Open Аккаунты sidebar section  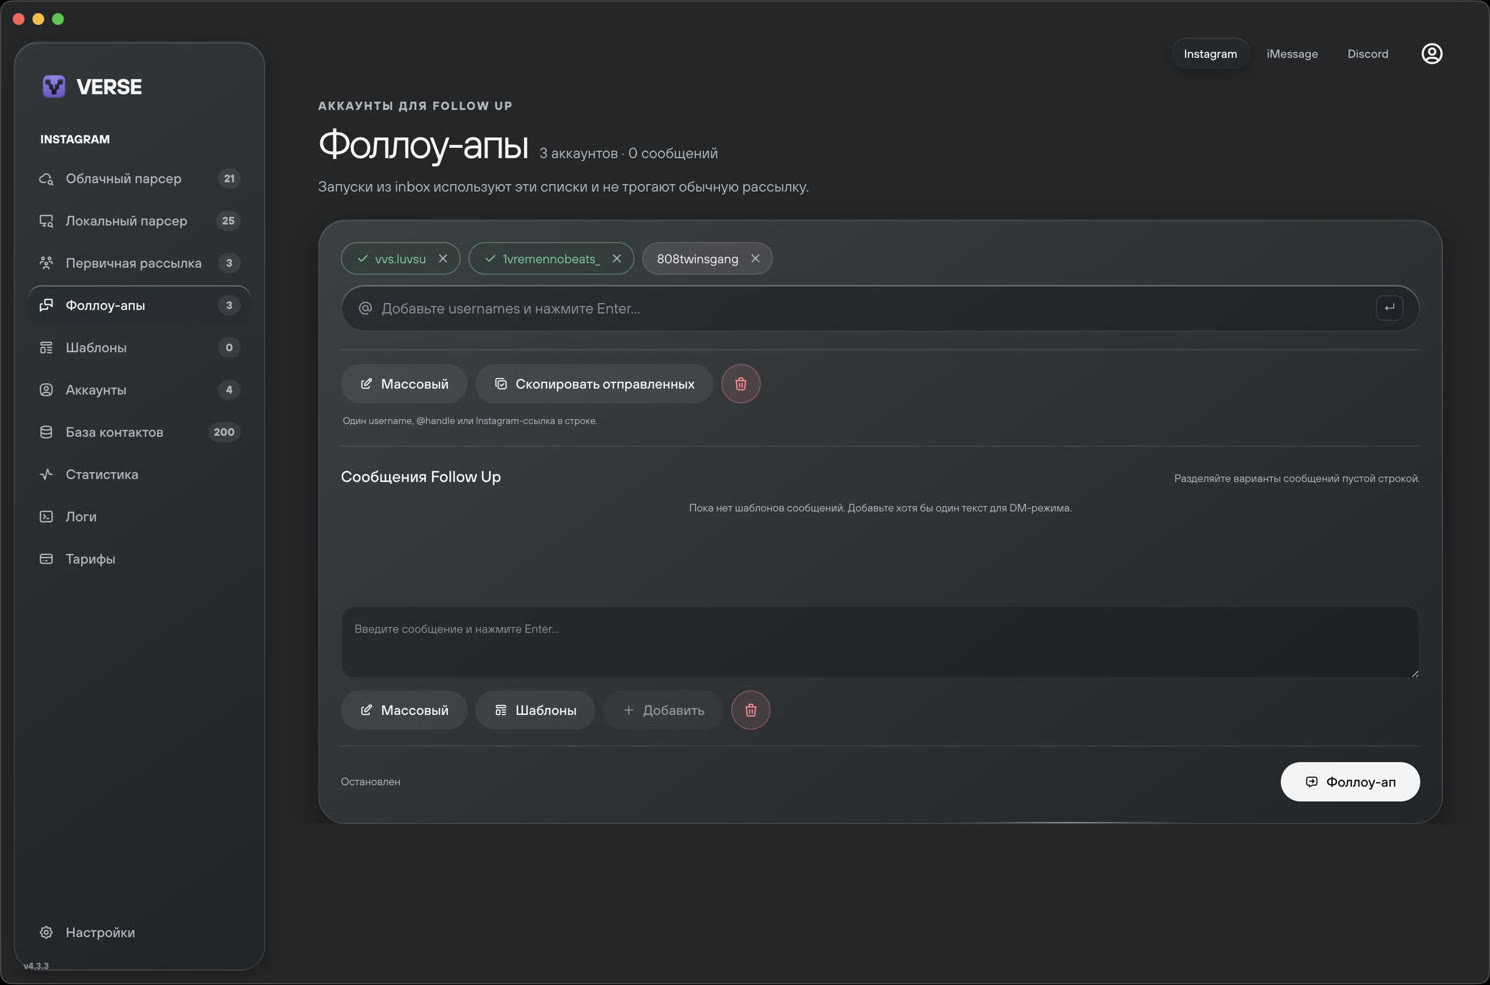click(139, 390)
